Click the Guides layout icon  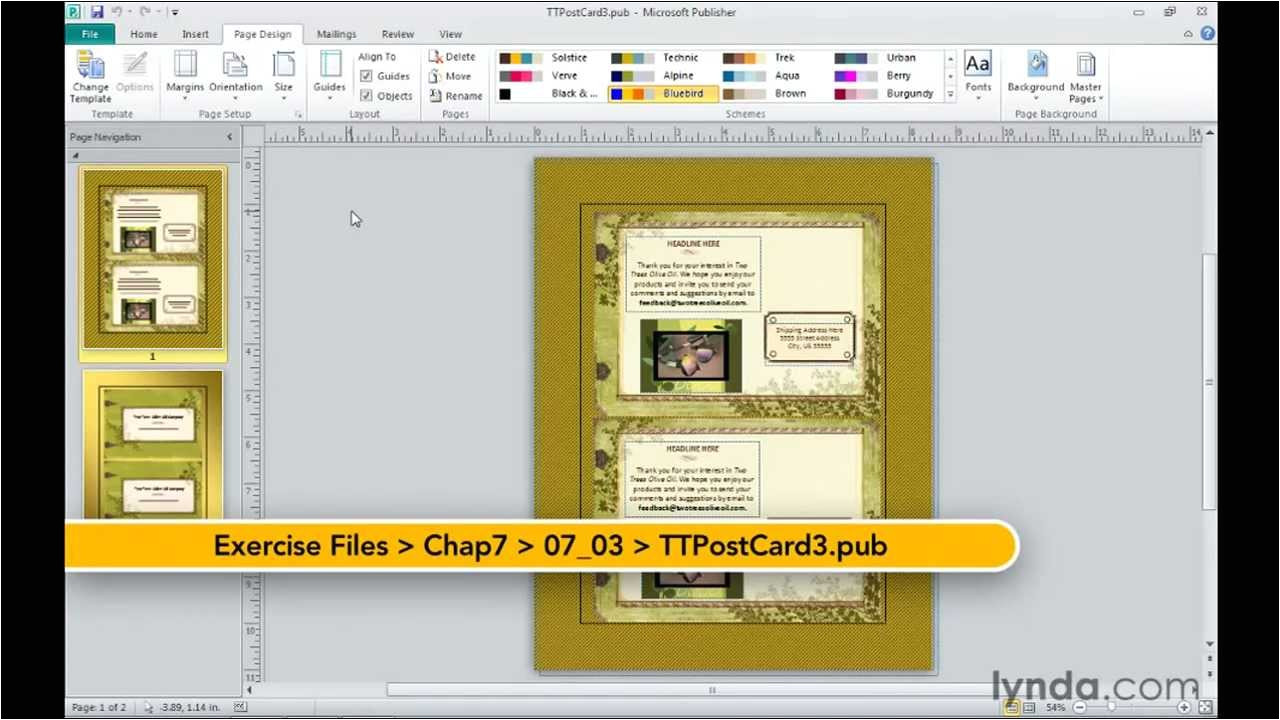pyautogui.click(x=329, y=68)
